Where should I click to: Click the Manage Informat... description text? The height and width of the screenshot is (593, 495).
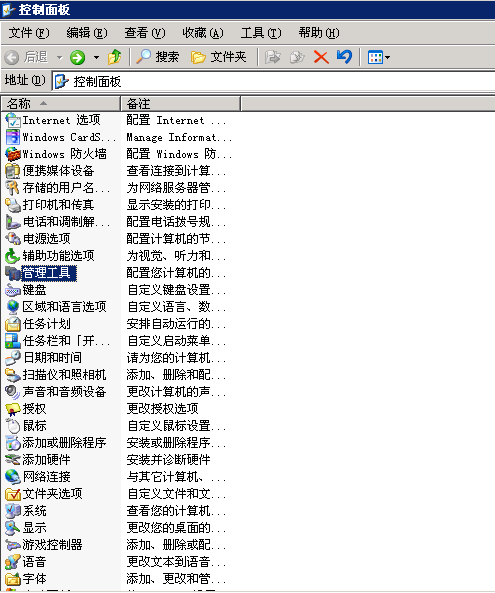tap(179, 137)
